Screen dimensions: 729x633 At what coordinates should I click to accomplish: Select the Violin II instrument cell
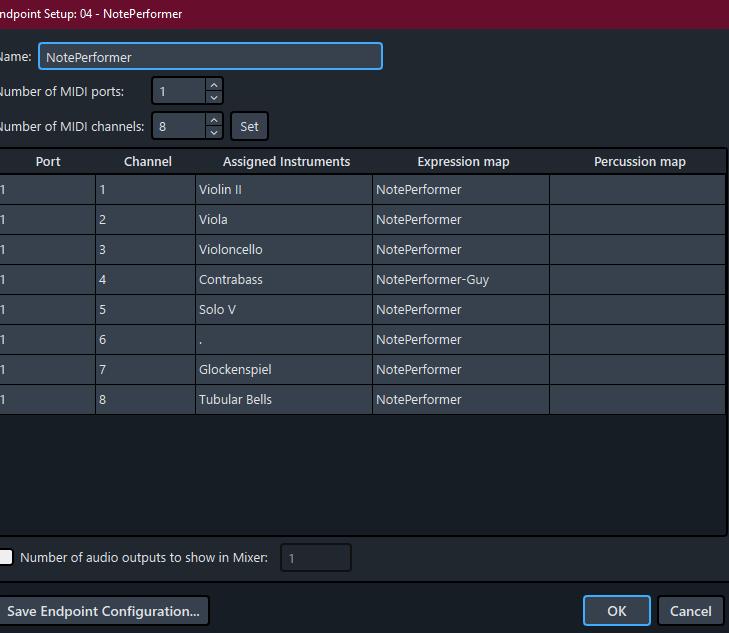(x=284, y=190)
